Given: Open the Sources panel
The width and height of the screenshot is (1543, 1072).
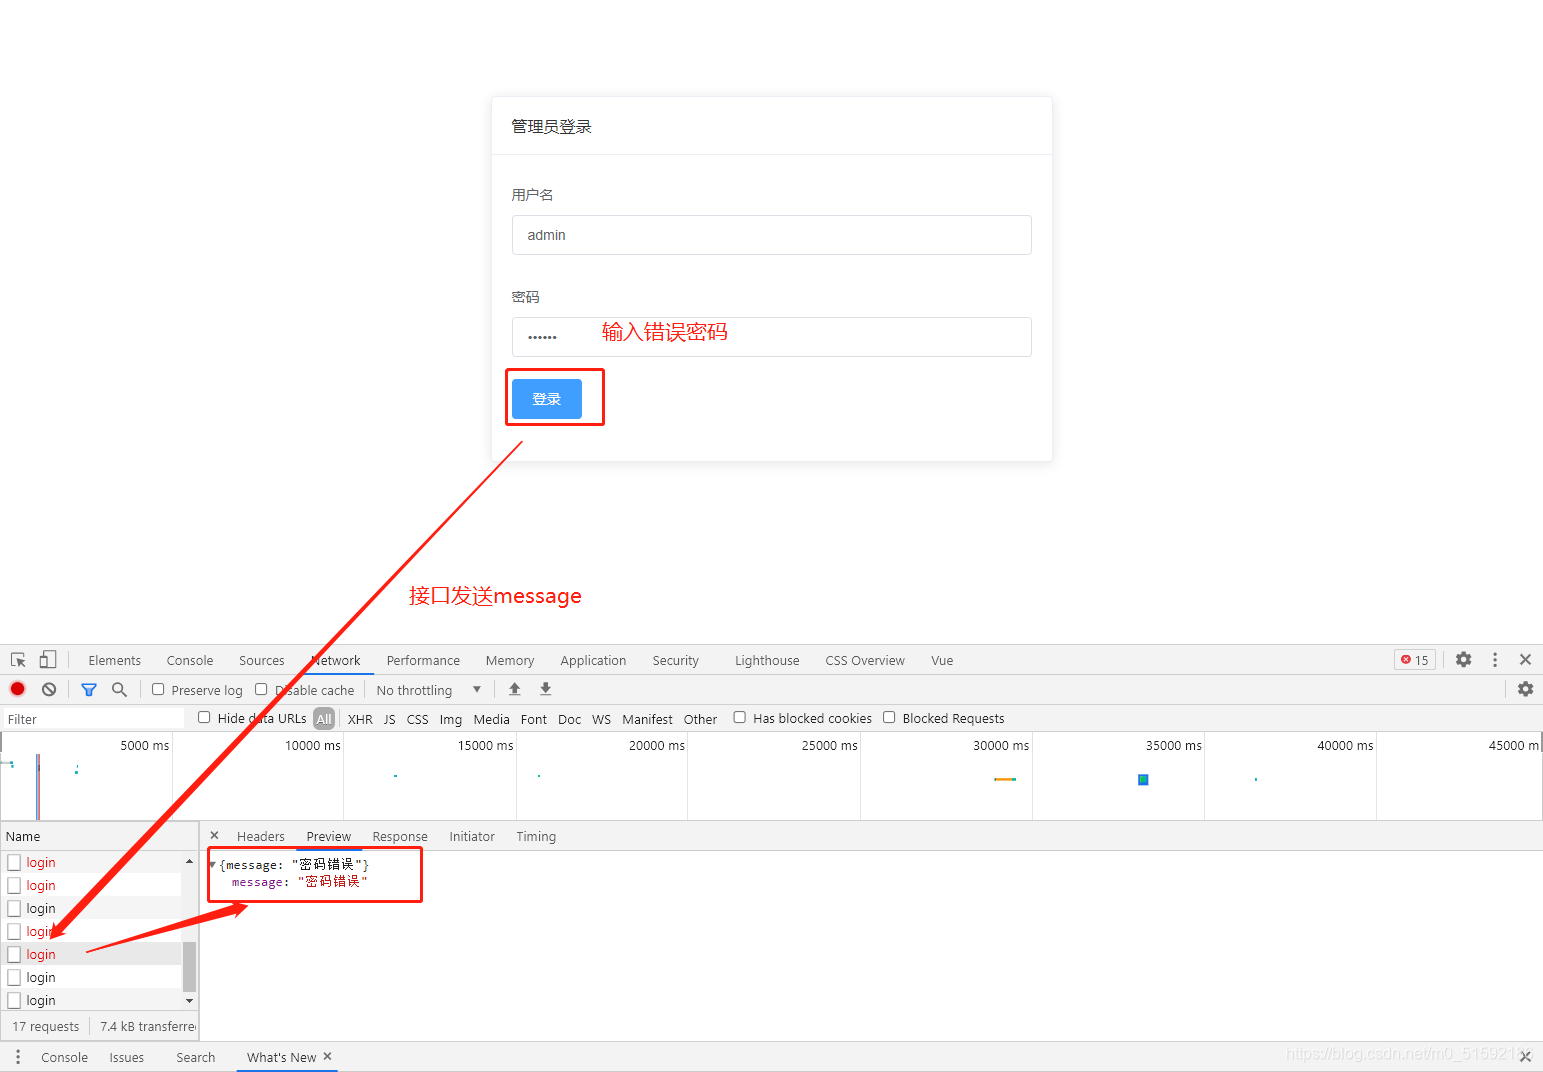Looking at the screenshot, I should pyautogui.click(x=262, y=661).
